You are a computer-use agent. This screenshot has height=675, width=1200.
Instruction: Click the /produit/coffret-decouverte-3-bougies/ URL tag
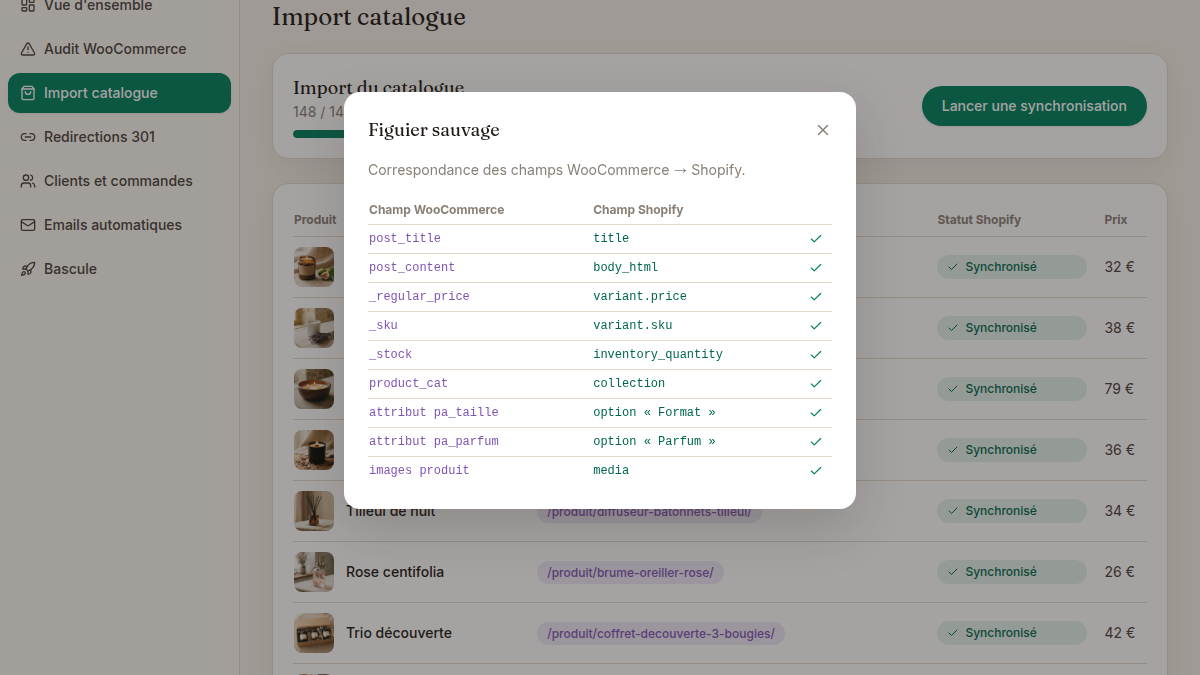point(661,633)
